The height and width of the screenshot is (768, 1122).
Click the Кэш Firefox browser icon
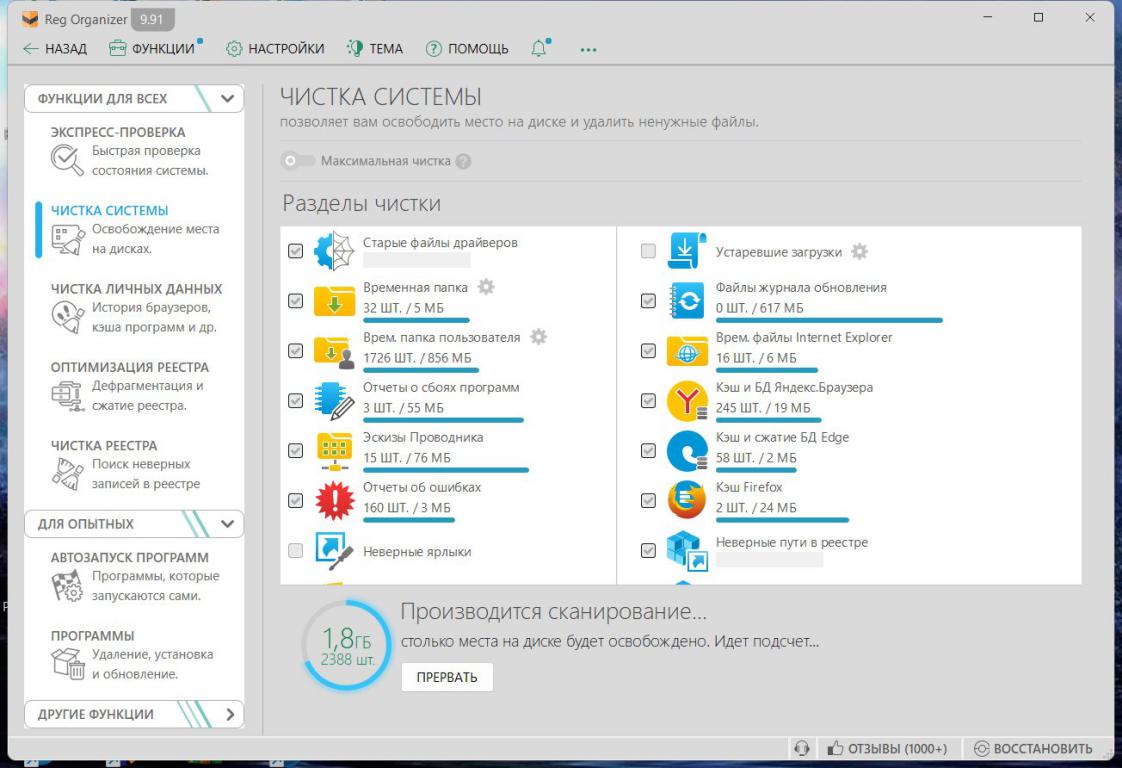coord(687,499)
